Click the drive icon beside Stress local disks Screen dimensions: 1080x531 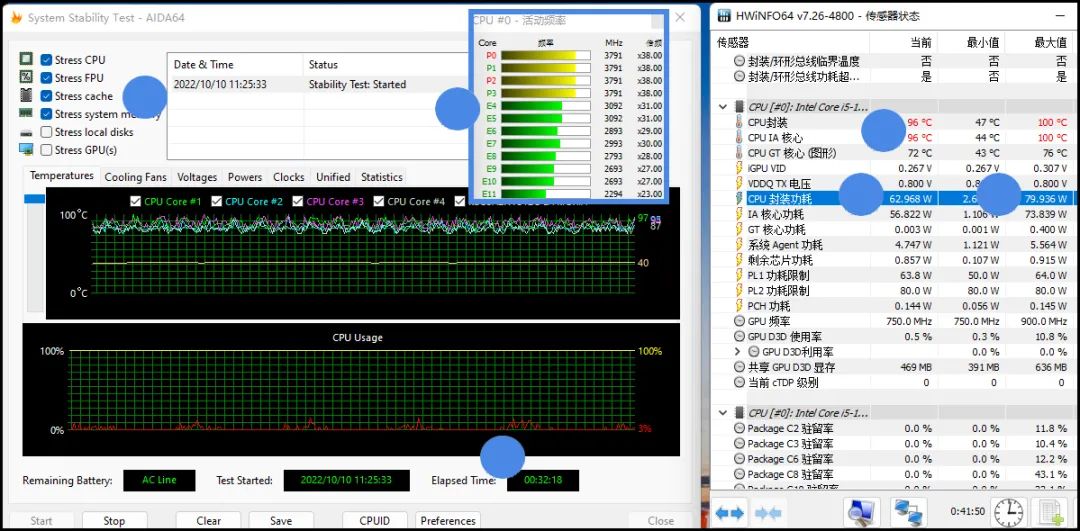coord(26,132)
